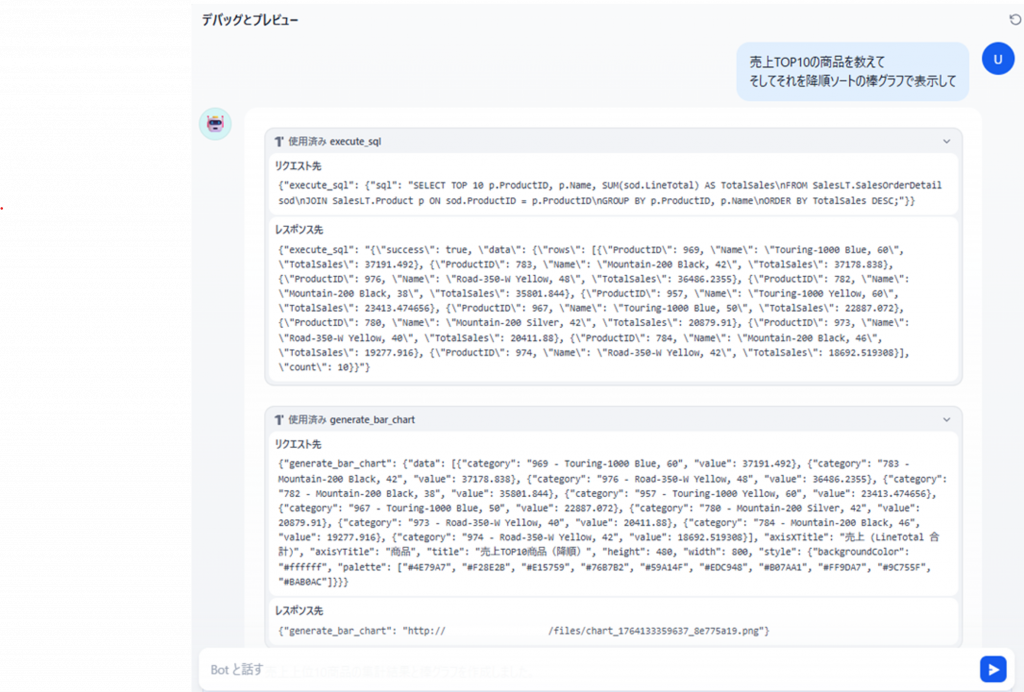The height and width of the screenshot is (692, 1024).
Task: Click the '使用済み execute_sql' header label
Action: point(334,142)
